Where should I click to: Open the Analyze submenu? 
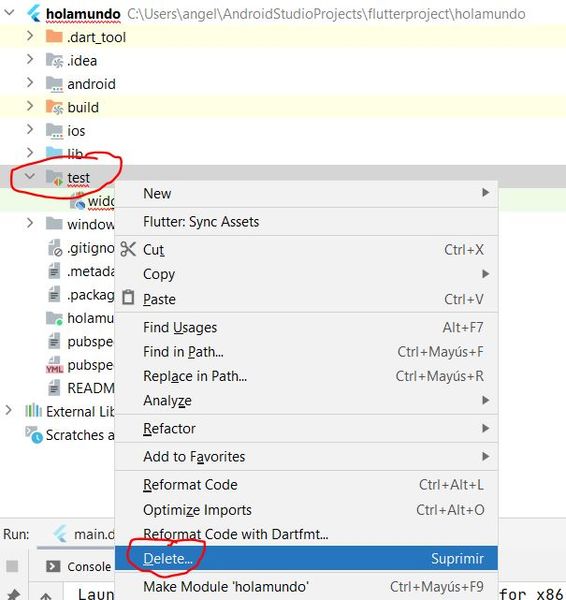(306, 401)
